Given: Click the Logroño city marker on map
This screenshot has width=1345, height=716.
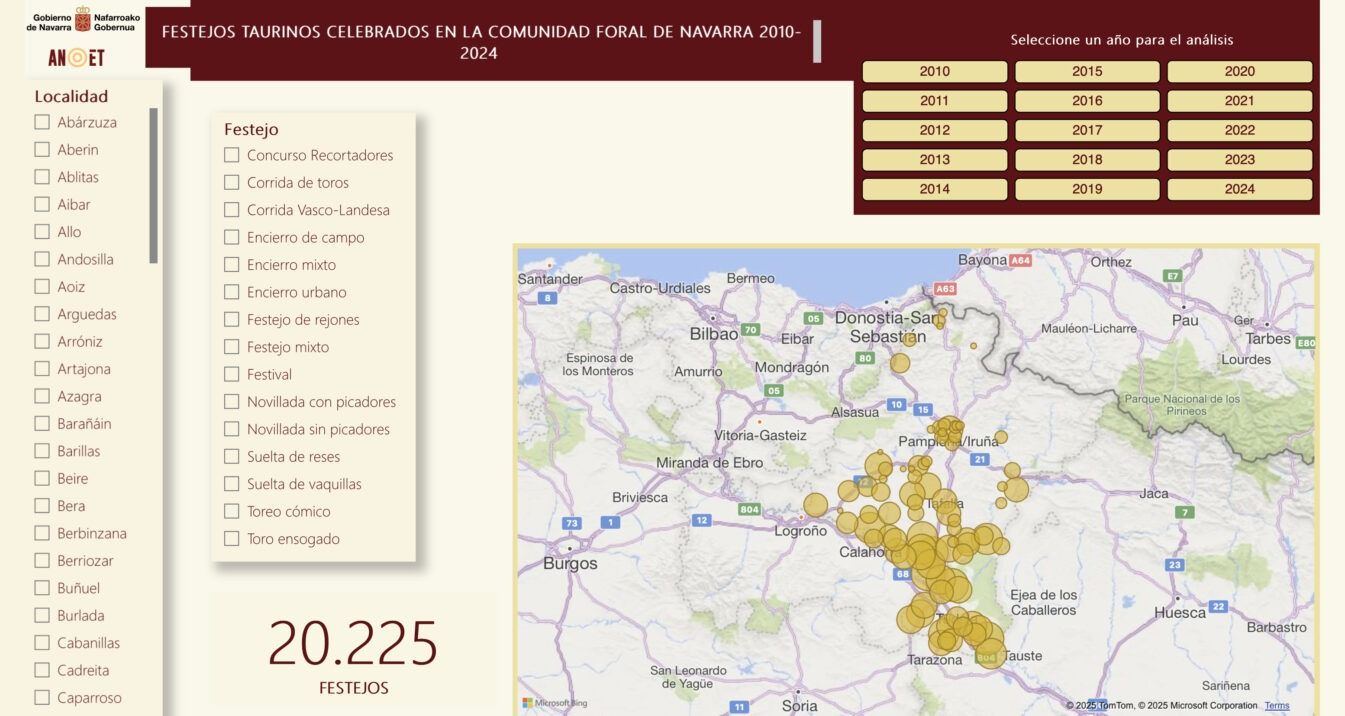Looking at the screenshot, I should pyautogui.click(x=801, y=517).
